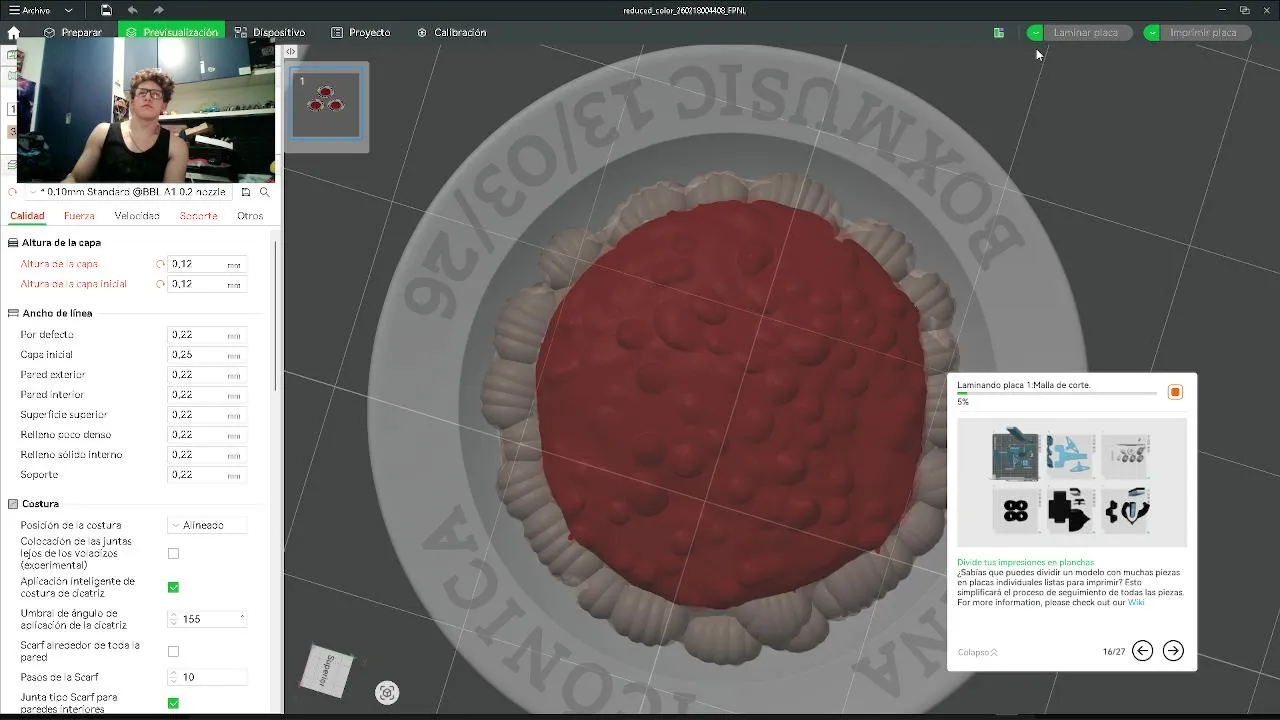The image size is (1280, 720).
Task: Click the camera view icon near cube
Action: click(x=387, y=692)
